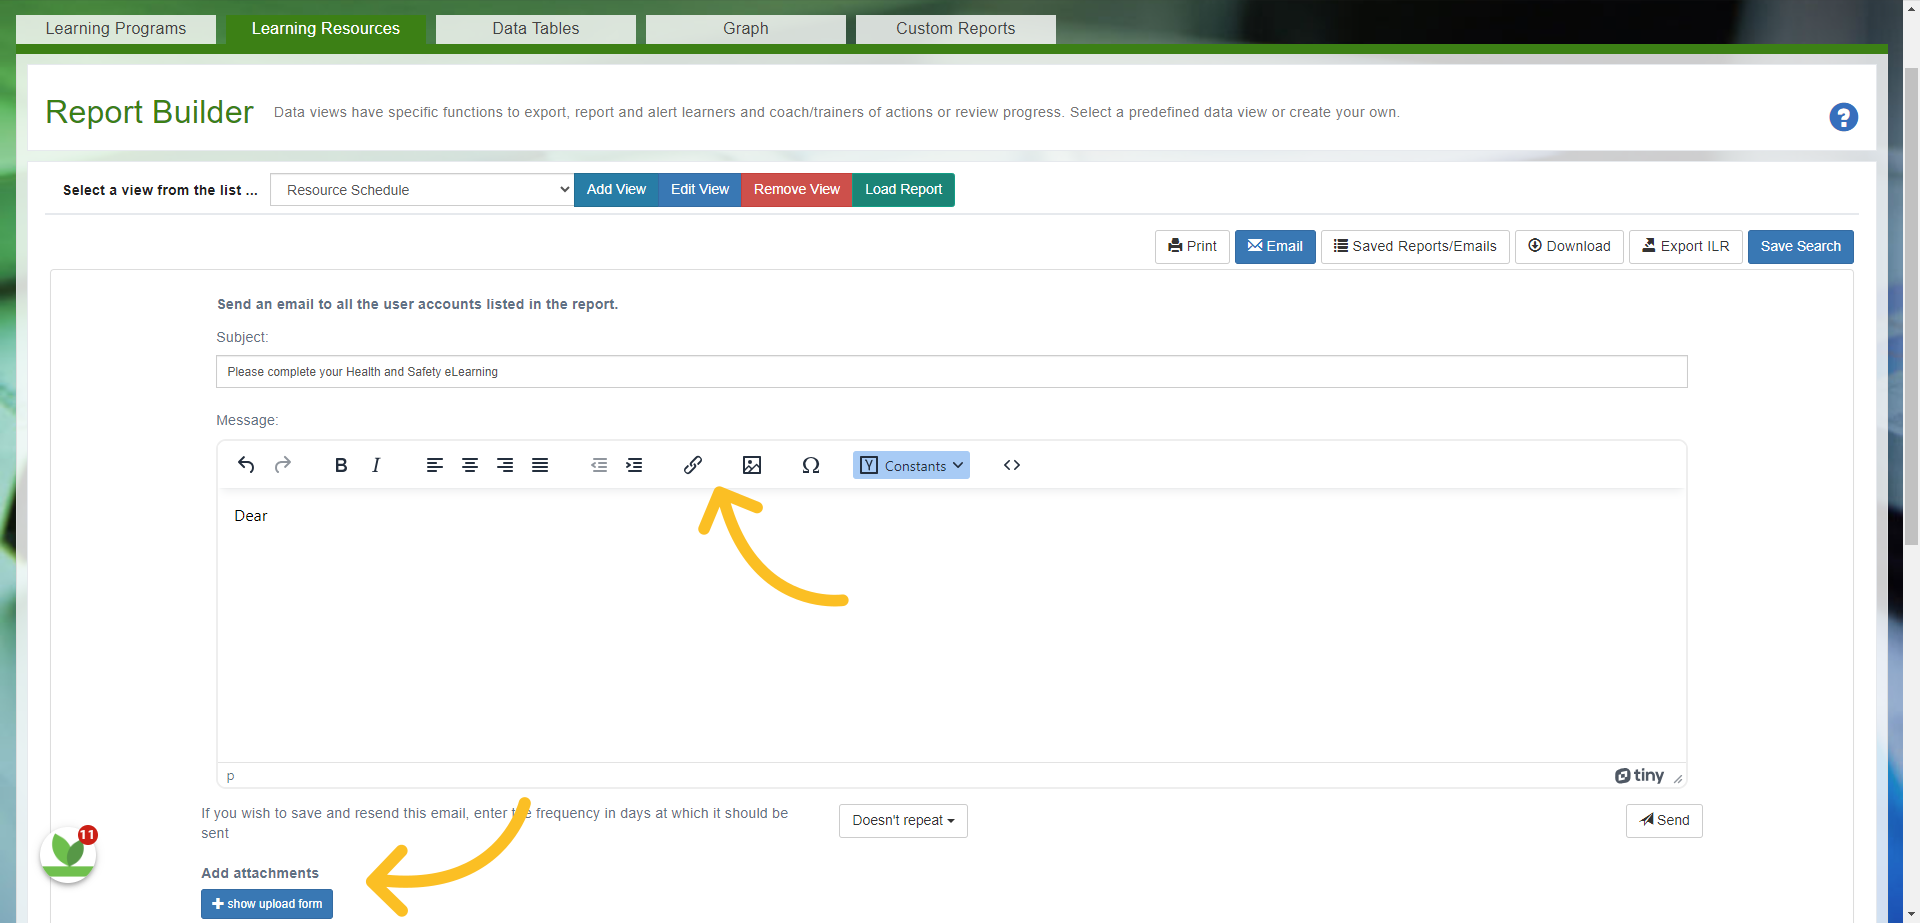Undo the last edit in the message editor
Image resolution: width=1920 pixels, height=923 pixels.
click(246, 465)
